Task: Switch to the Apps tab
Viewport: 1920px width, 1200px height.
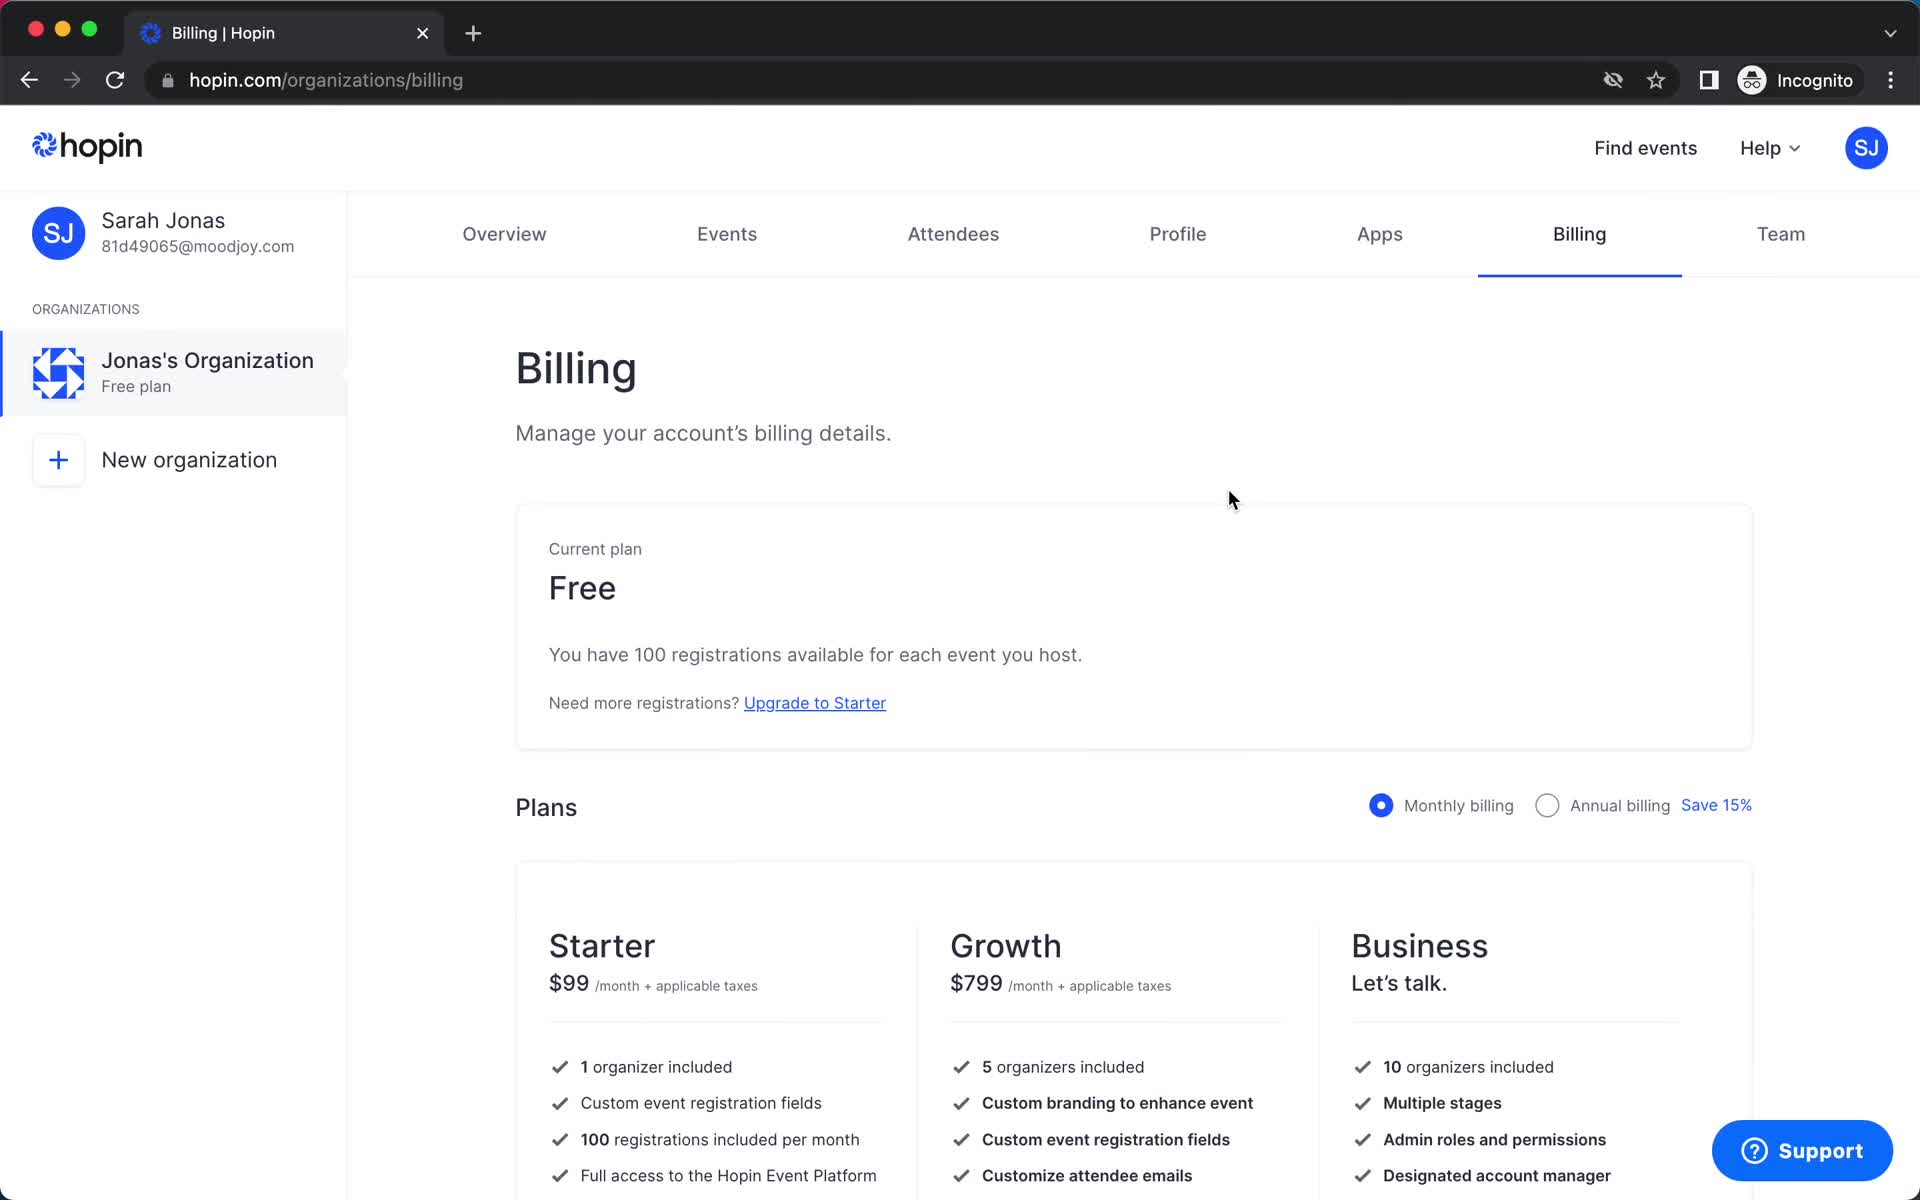Action: point(1380,234)
